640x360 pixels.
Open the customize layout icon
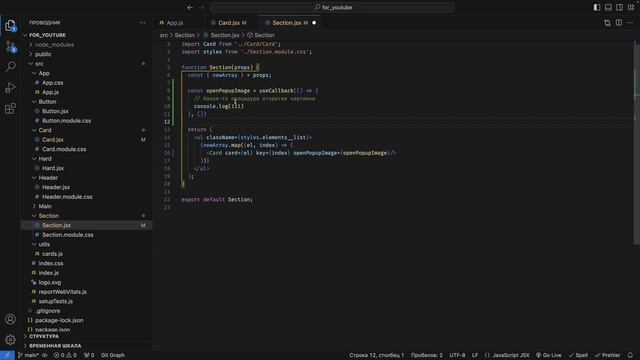(x=631, y=7)
